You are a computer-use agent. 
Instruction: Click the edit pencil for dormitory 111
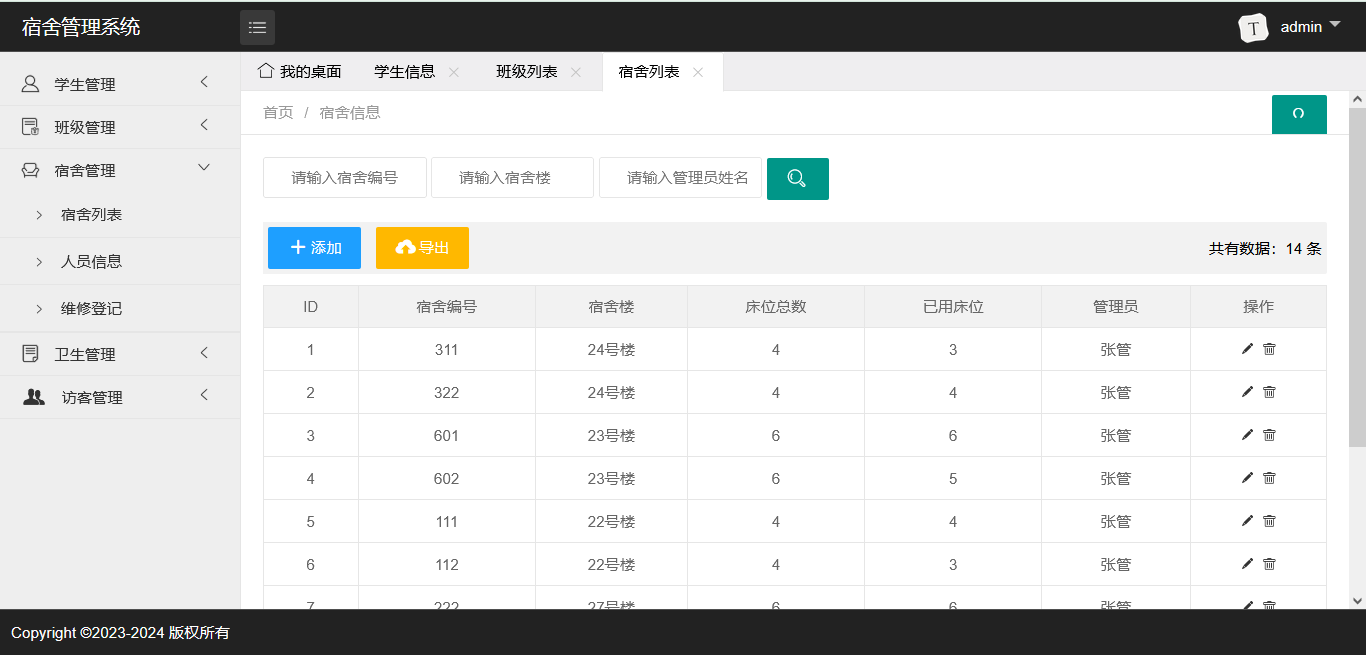pyautogui.click(x=1247, y=521)
